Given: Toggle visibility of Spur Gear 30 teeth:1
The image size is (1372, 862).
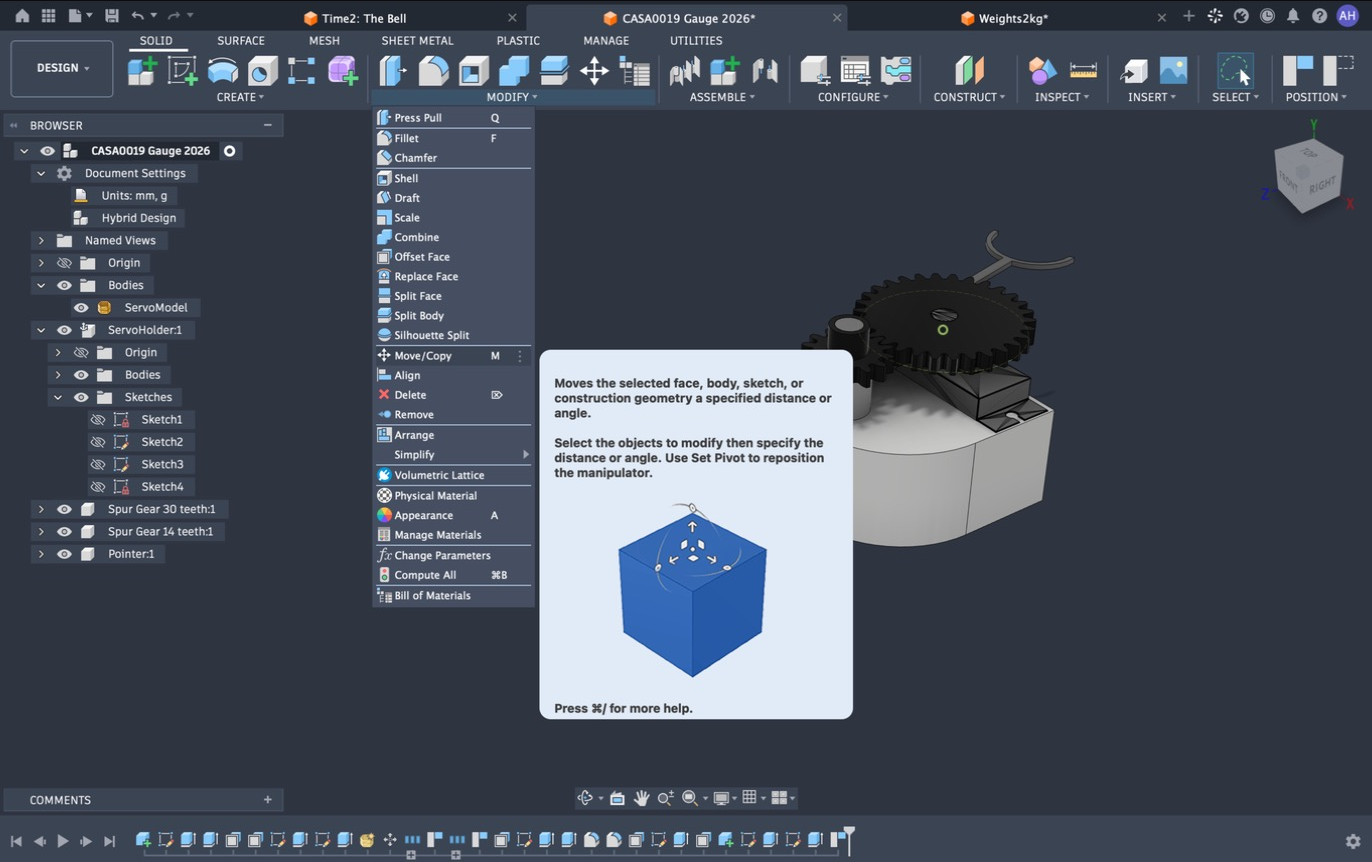Looking at the screenshot, I should point(64,509).
